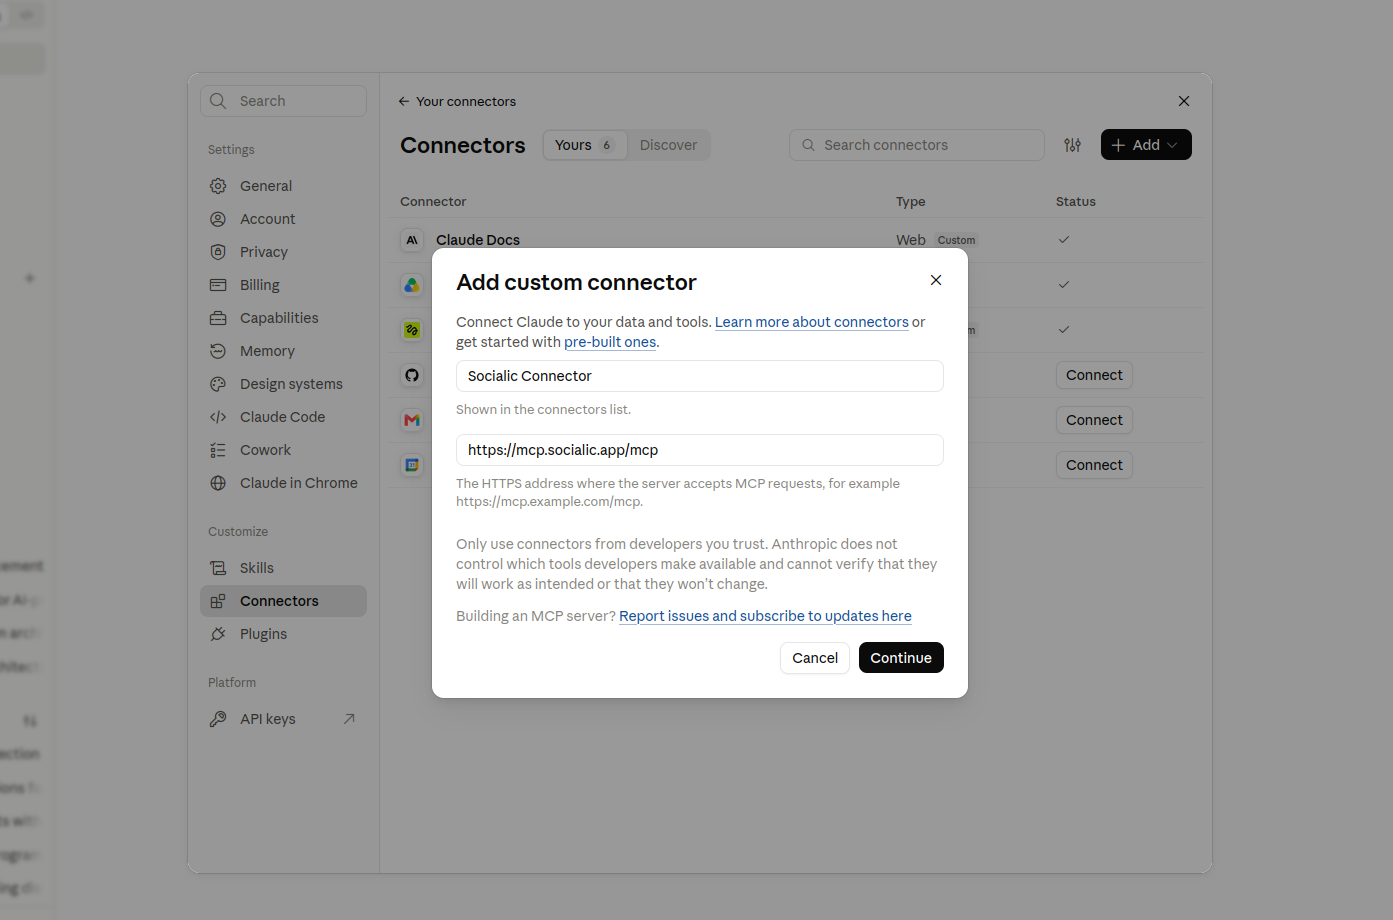Close the settings window
Viewport: 1393px width, 920px height.
click(1184, 101)
